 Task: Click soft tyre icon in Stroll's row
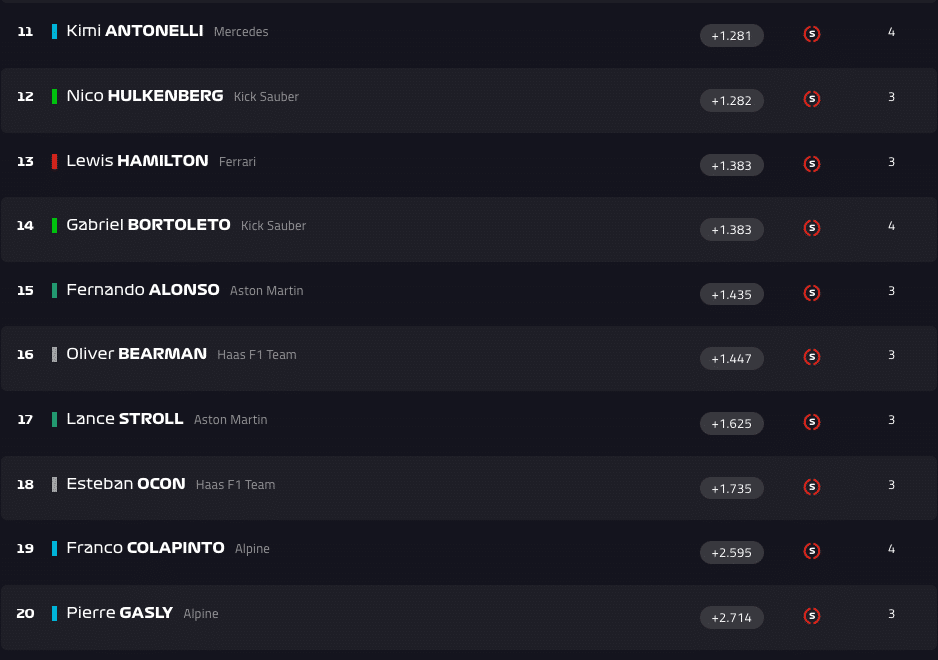point(812,422)
